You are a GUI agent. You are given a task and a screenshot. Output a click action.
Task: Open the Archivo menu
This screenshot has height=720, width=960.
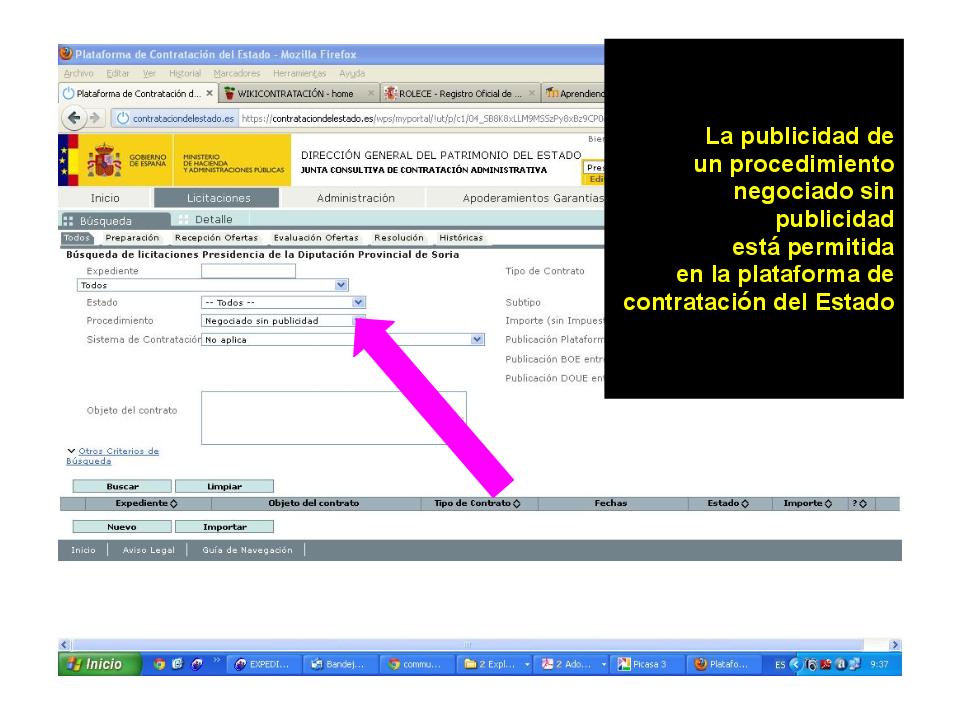78,73
